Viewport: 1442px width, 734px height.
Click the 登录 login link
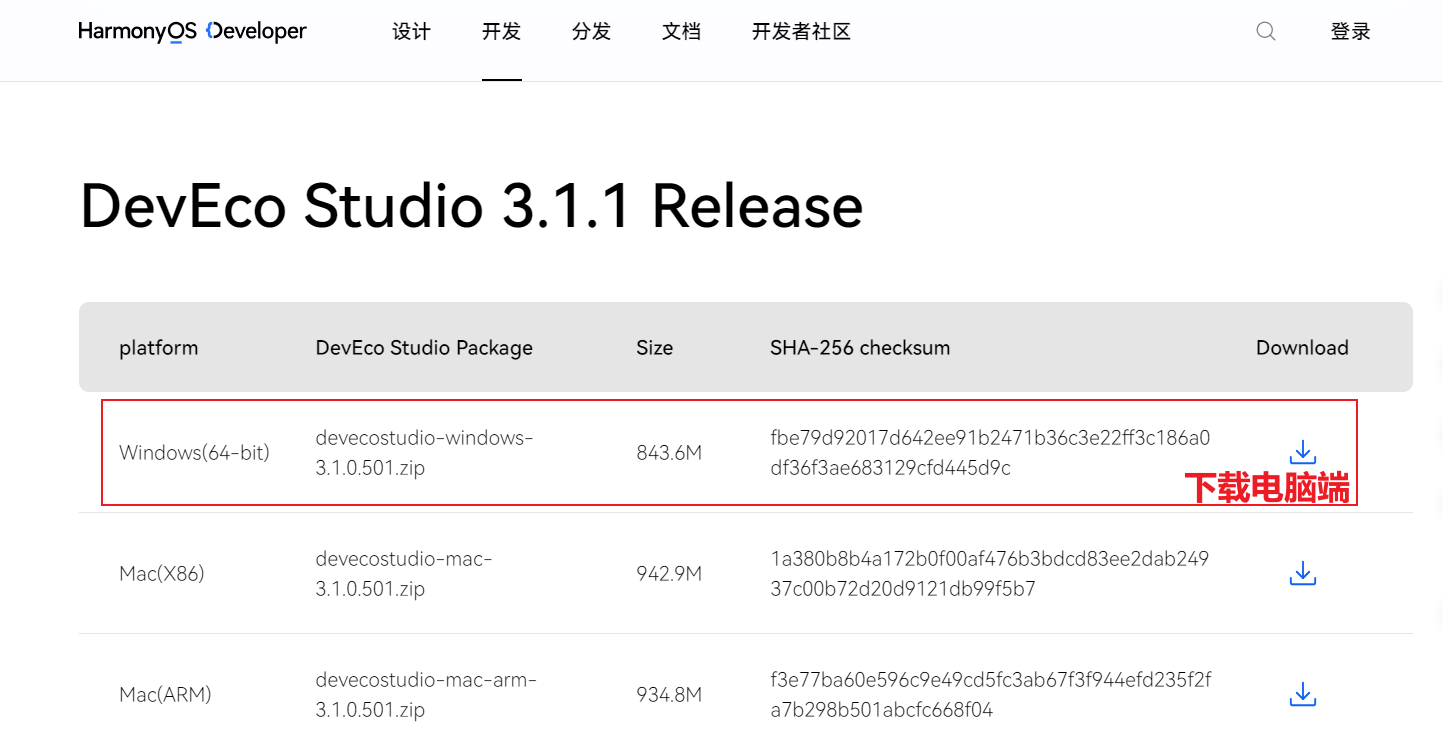pos(1350,32)
